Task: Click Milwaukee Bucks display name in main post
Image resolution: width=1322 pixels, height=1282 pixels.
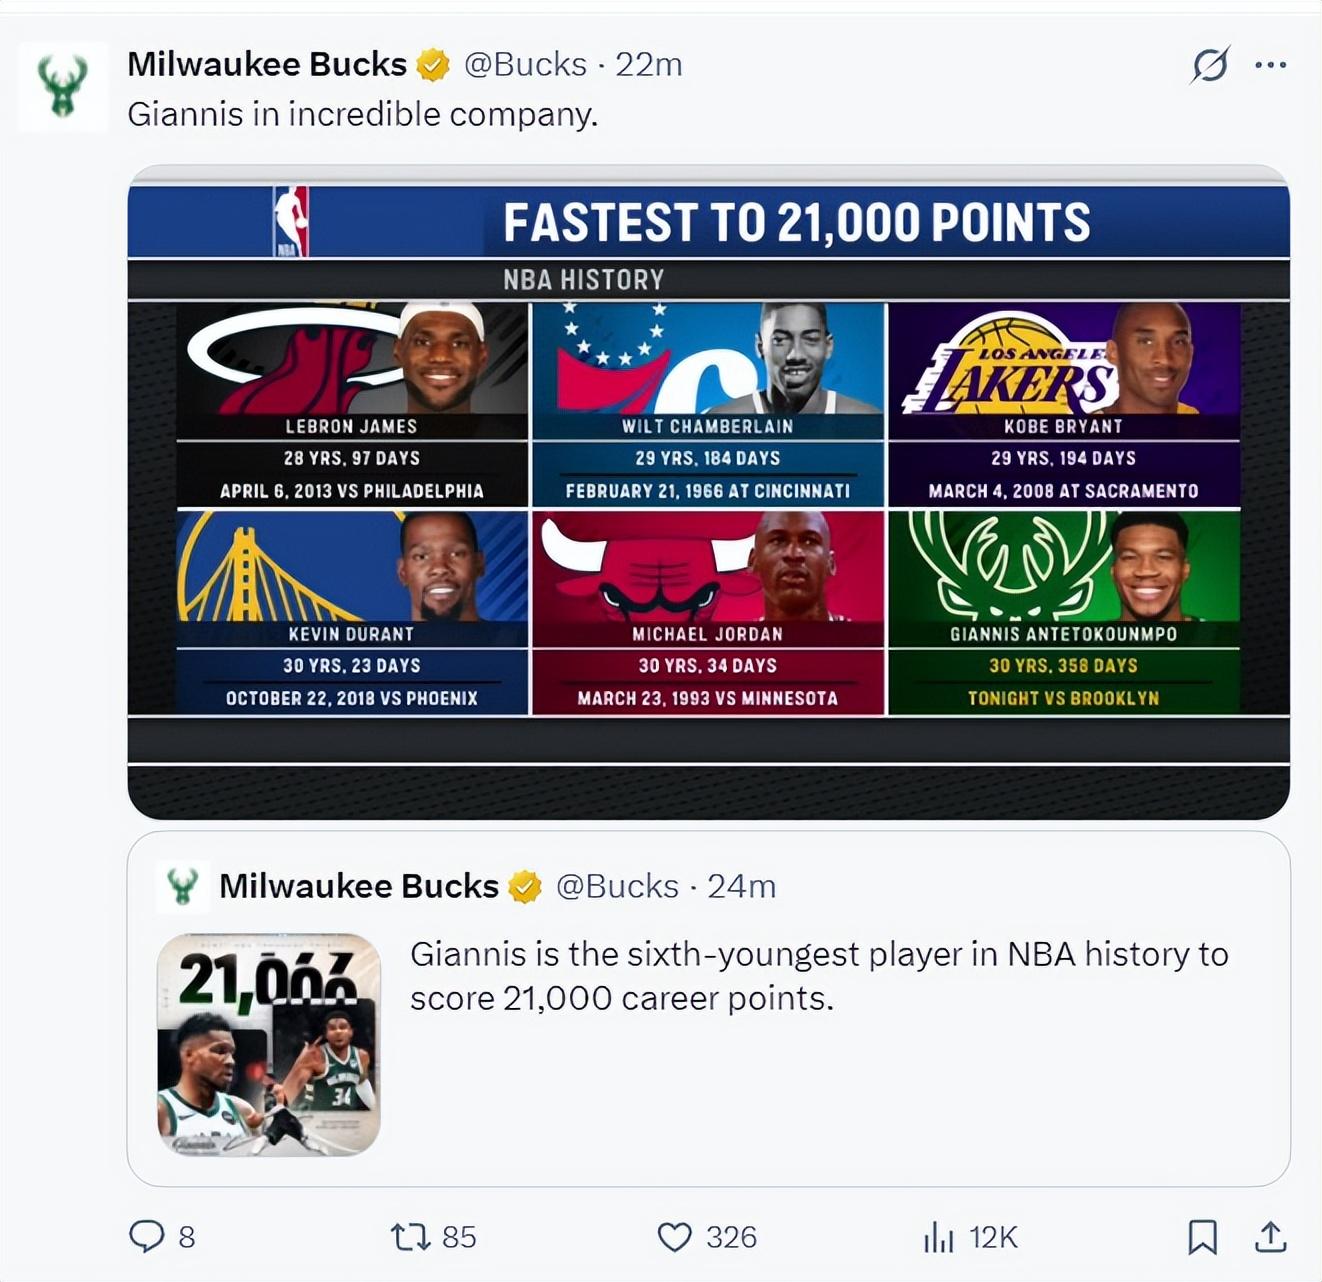Action: [x=267, y=65]
